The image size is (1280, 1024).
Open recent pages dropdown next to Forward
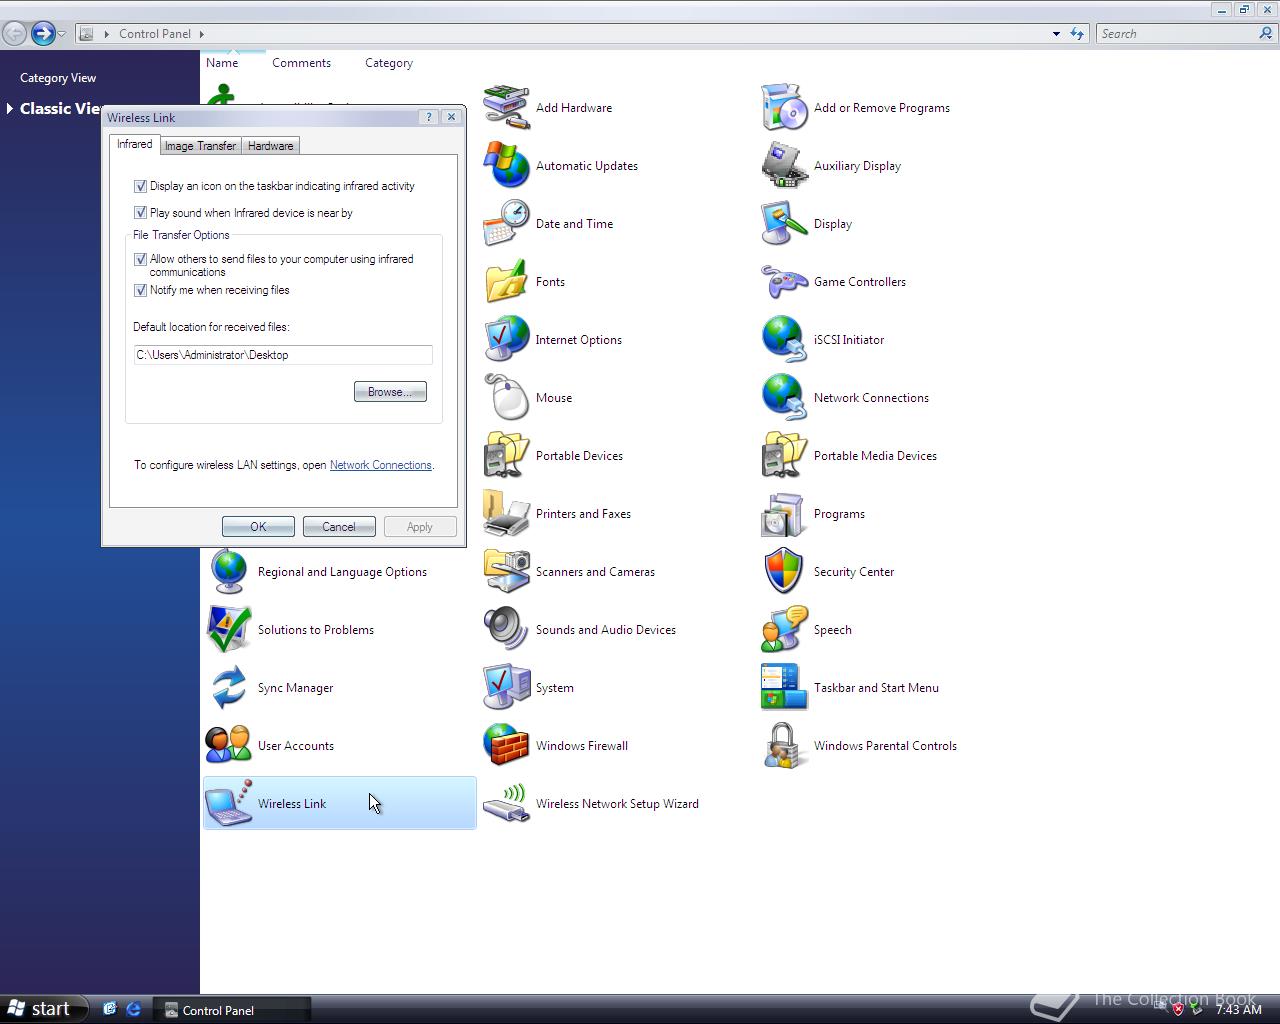[61, 34]
